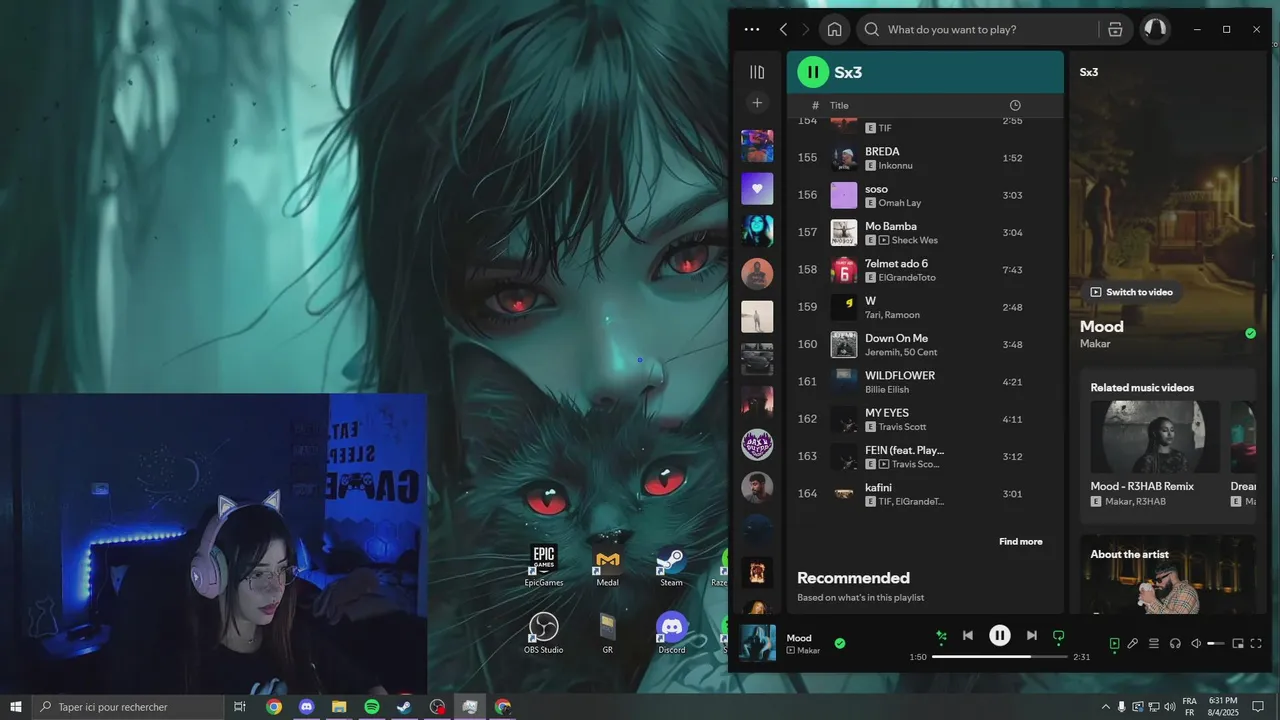Click the Discord desktop shortcut
The height and width of the screenshot is (720, 1280).
click(672, 633)
